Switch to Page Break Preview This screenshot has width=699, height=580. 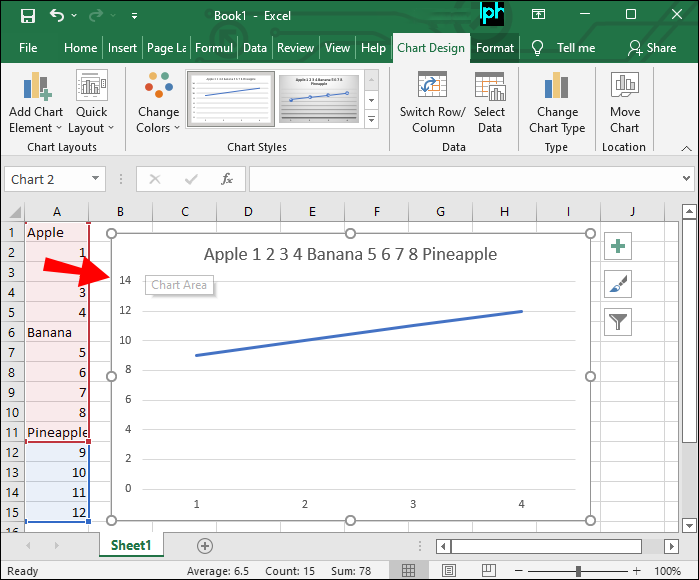489,570
